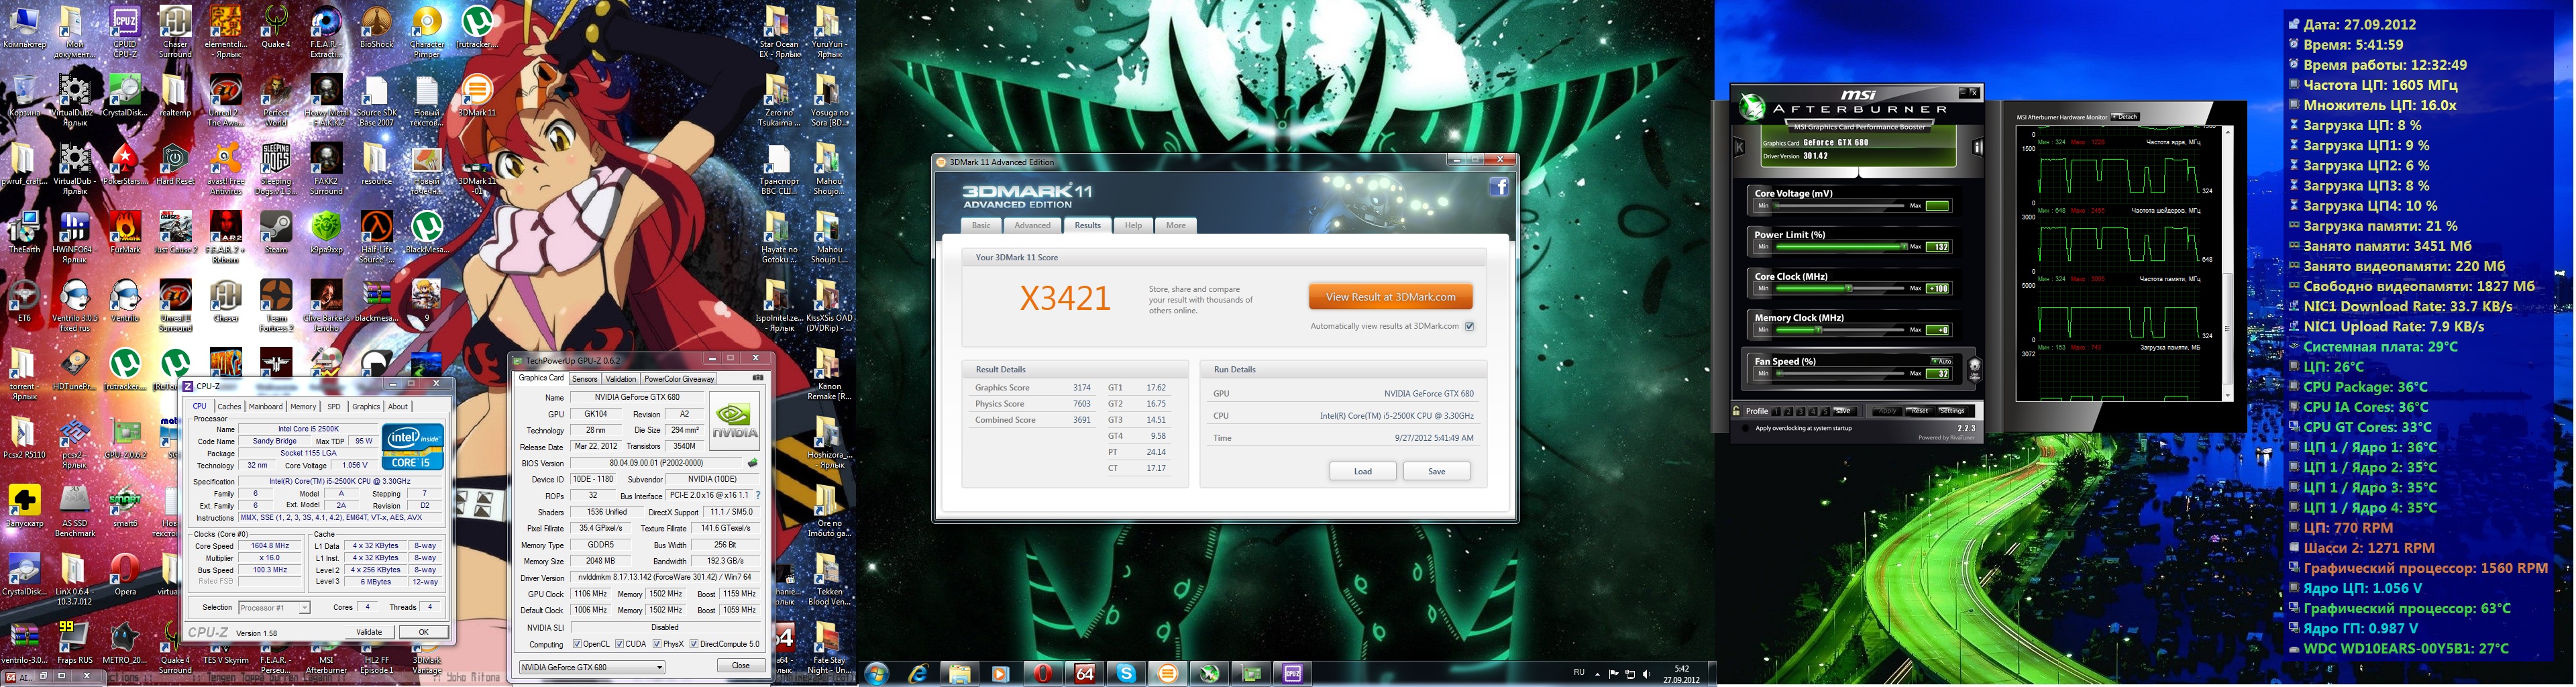Toggle the PhysX checkbox in GPU-Z

click(x=657, y=644)
